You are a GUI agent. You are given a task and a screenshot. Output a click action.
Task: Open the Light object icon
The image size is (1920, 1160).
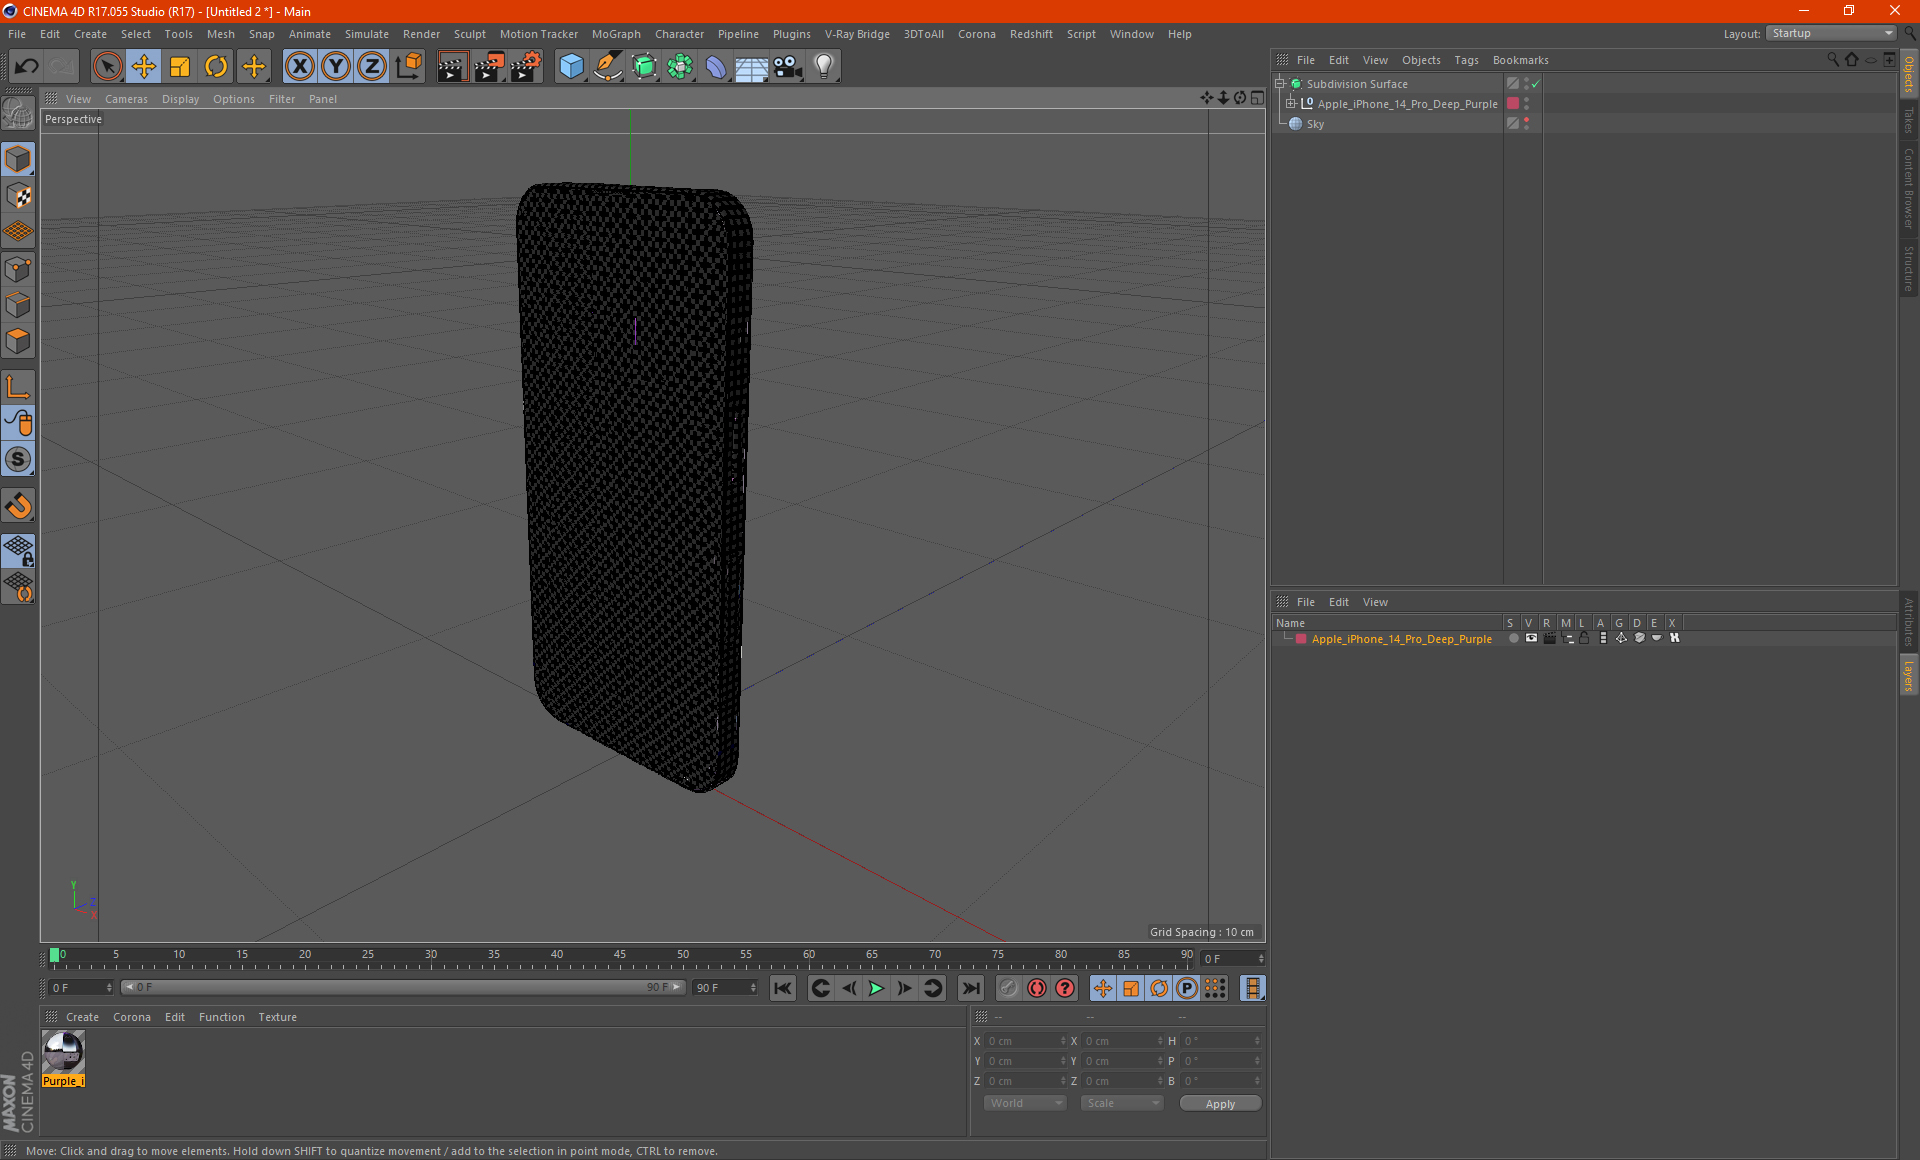tap(823, 67)
